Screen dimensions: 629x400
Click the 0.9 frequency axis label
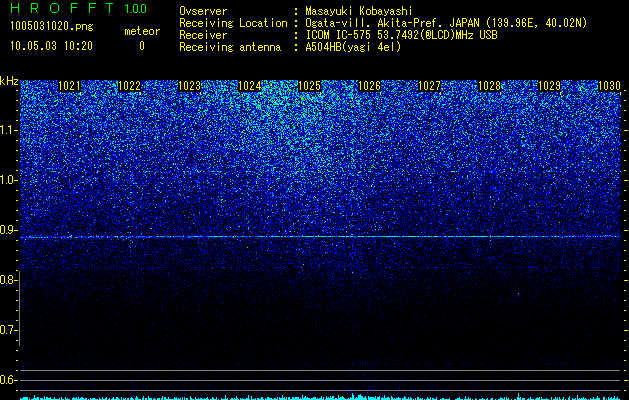click(x=8, y=230)
